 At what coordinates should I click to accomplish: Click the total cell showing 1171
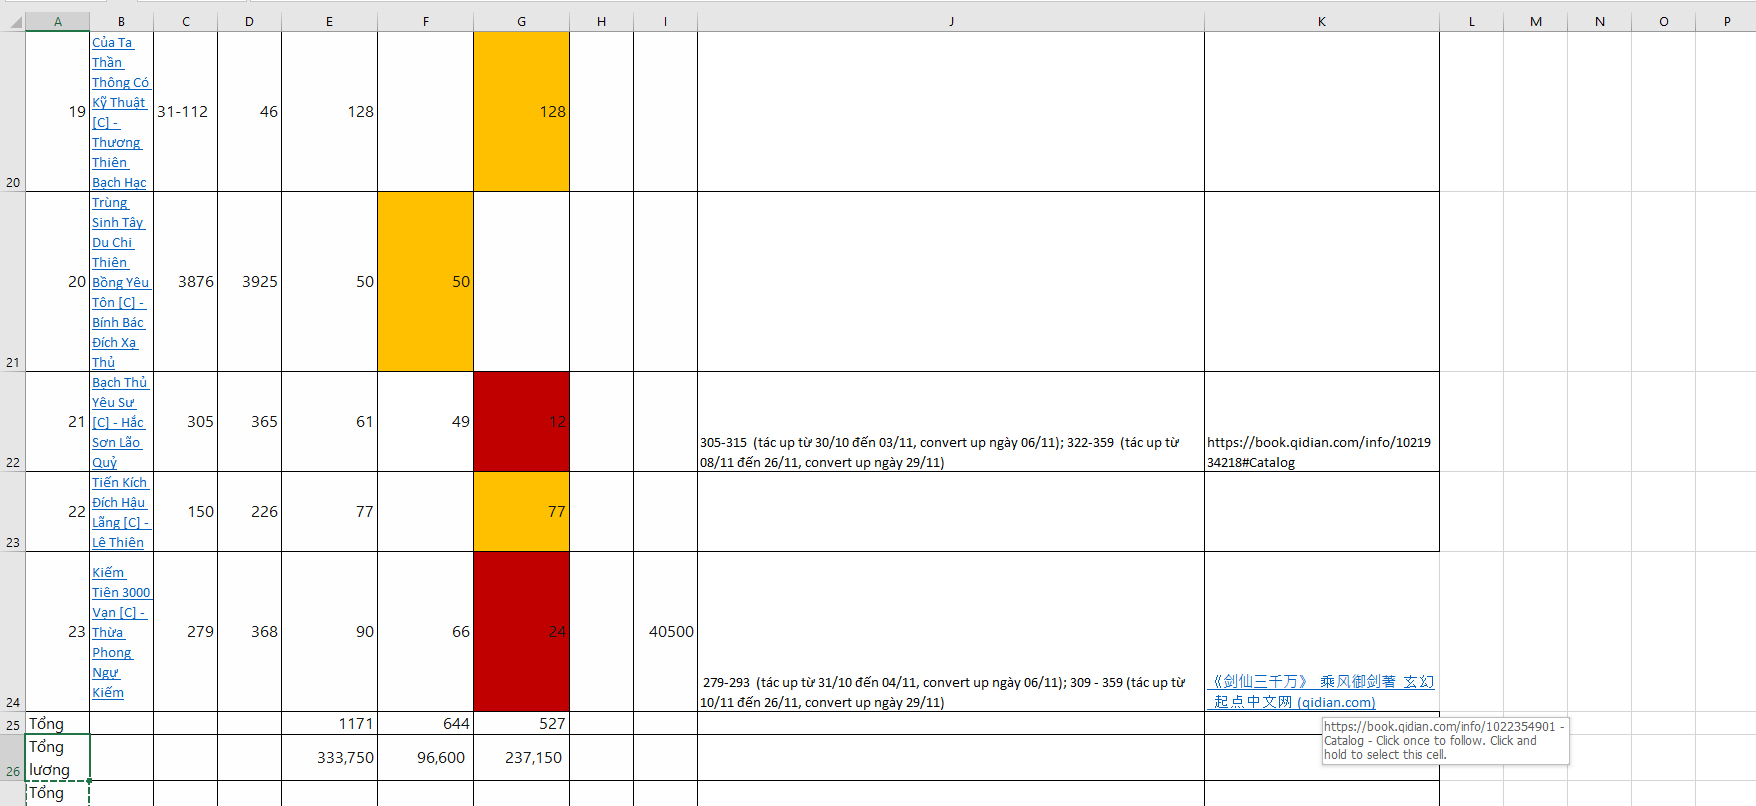point(329,723)
